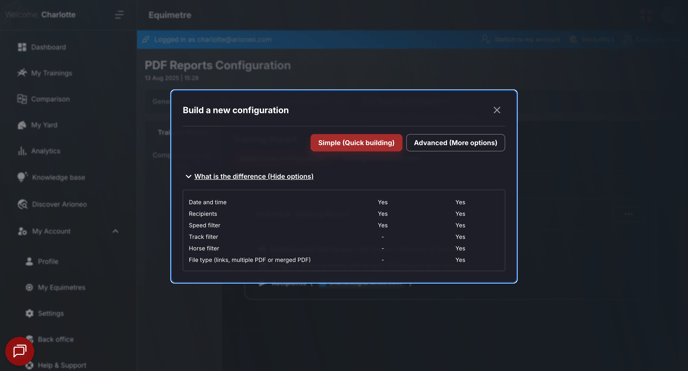Click the My Trainings horse icon
The image size is (688, 371).
pyautogui.click(x=22, y=73)
